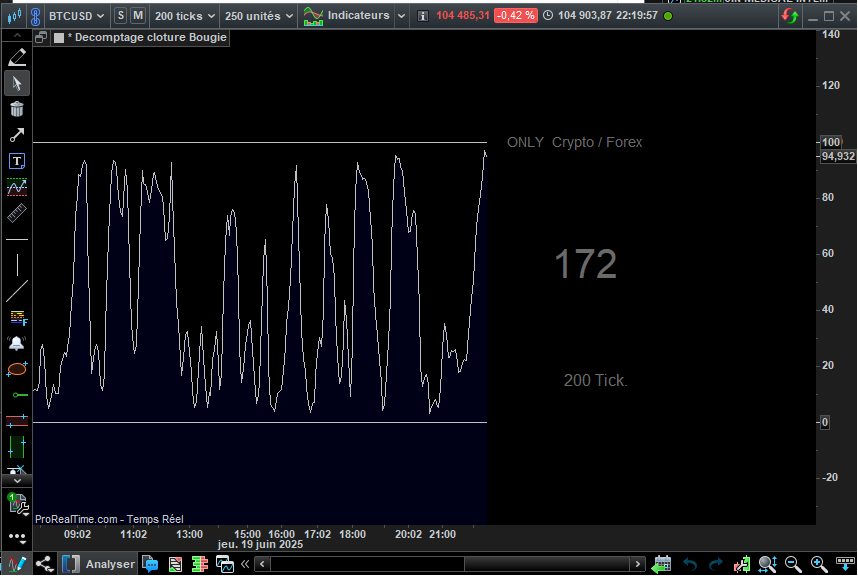Open the trading tools icon with badge 1
The width and height of the screenshot is (858, 576).
[x=18, y=504]
